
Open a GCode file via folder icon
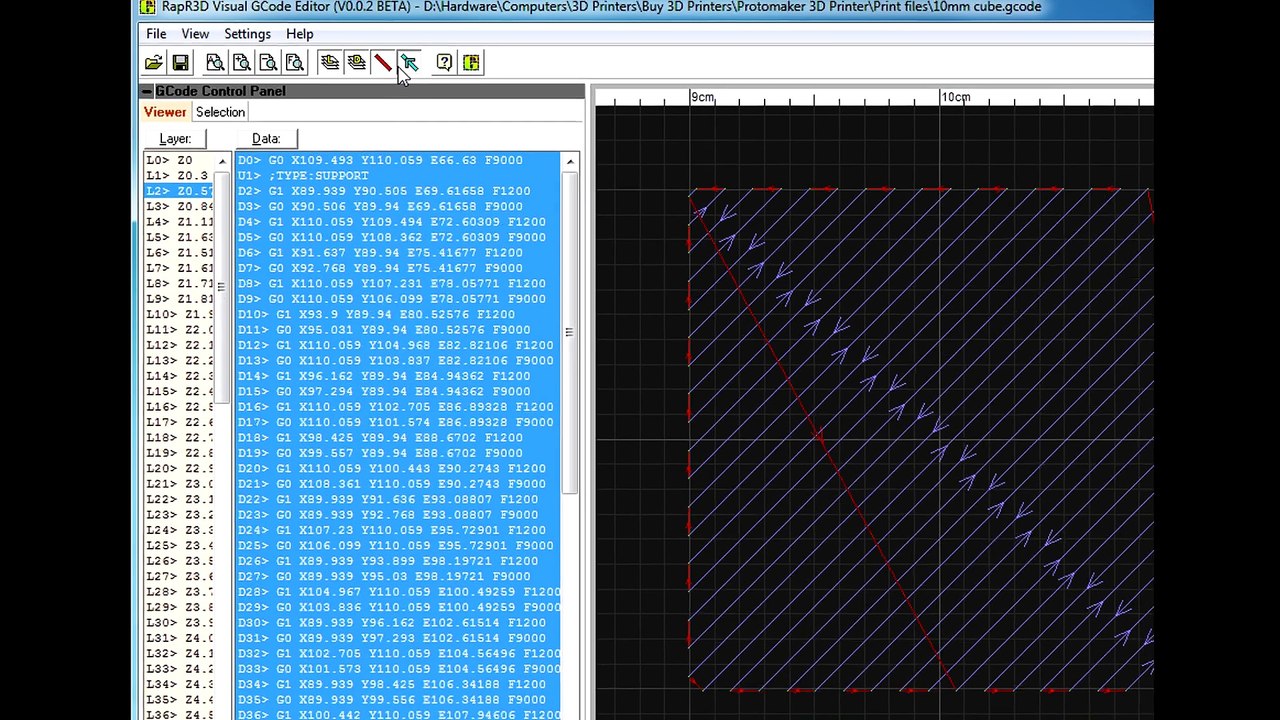click(x=153, y=63)
